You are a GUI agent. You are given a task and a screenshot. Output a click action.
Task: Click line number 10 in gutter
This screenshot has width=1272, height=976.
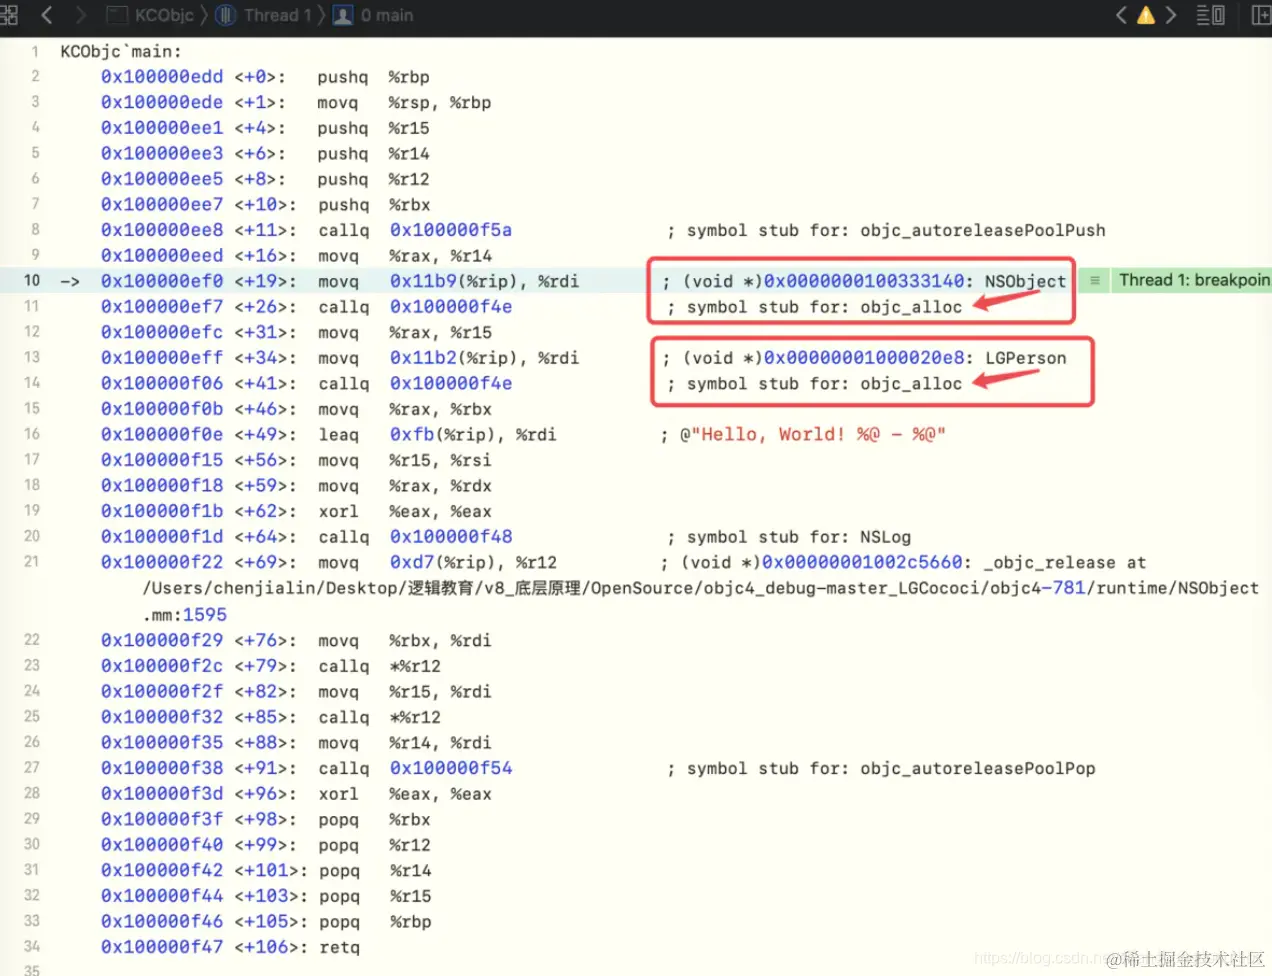32,281
